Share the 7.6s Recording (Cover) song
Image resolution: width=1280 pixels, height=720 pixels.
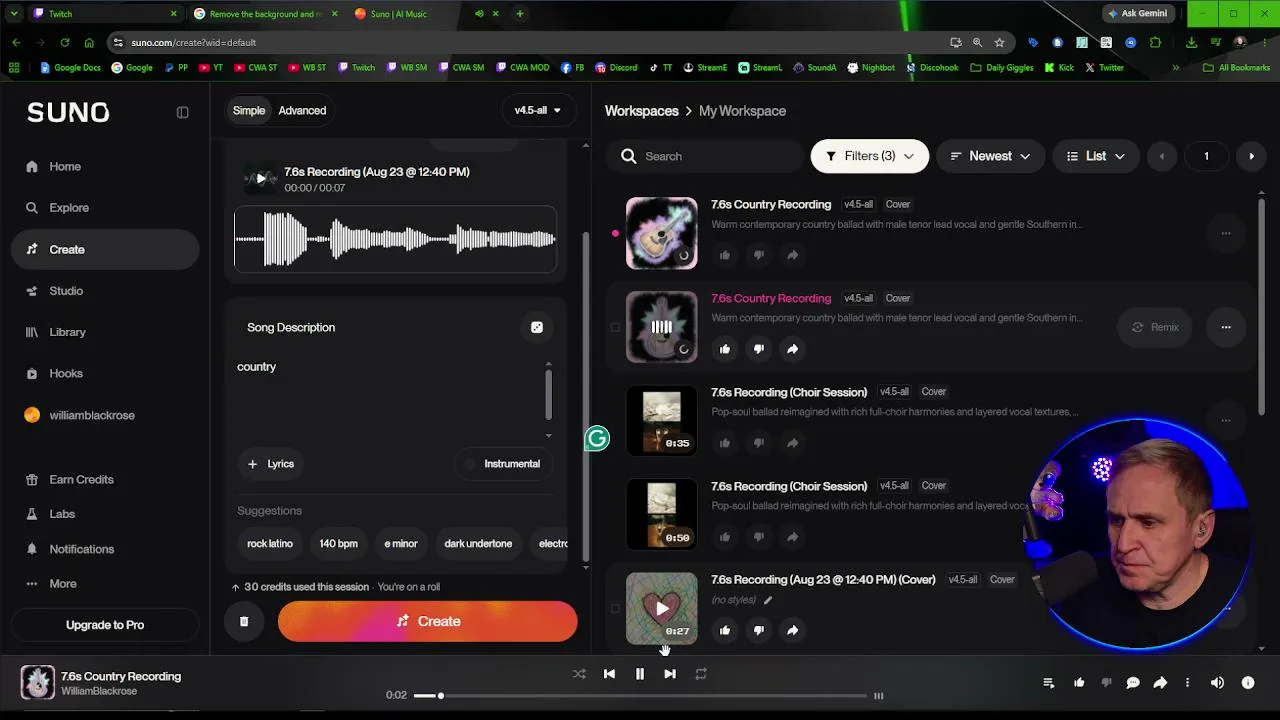point(792,630)
